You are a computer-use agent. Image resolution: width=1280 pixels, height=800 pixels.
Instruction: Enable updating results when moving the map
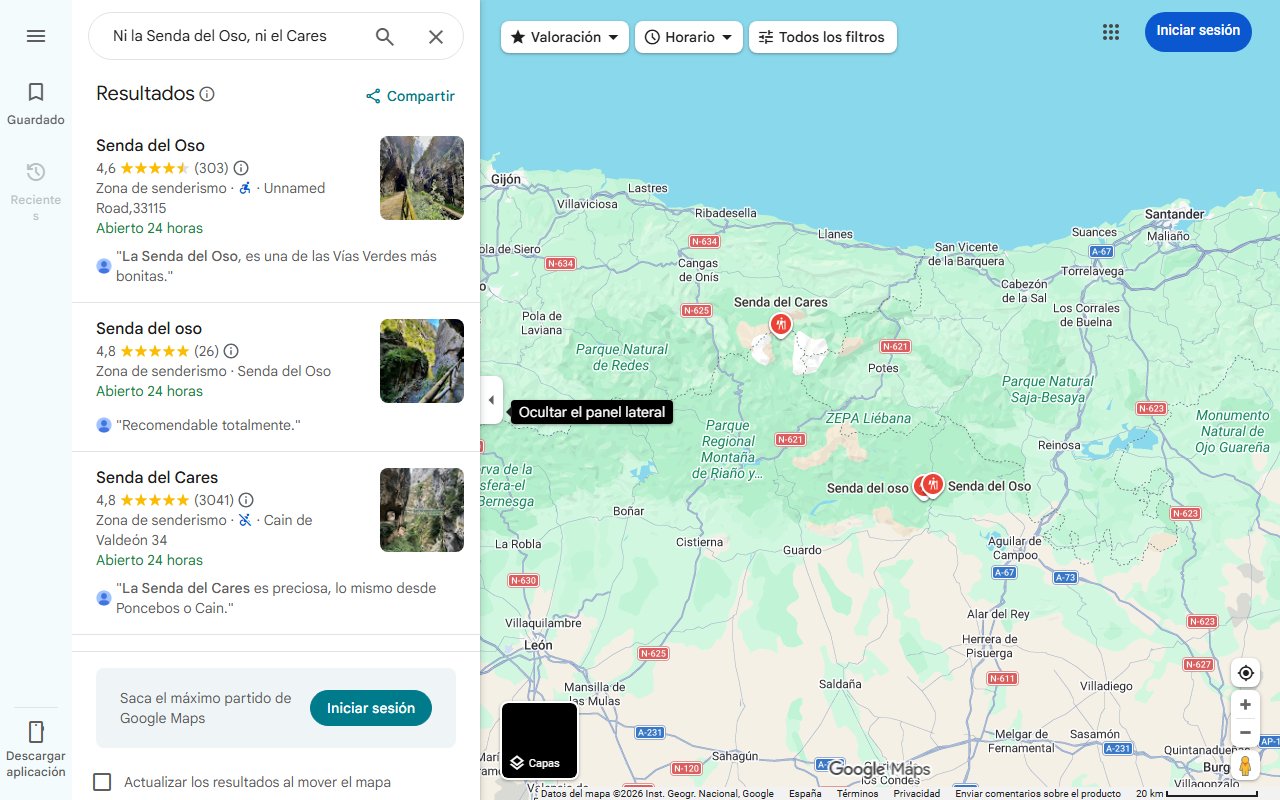coord(103,782)
